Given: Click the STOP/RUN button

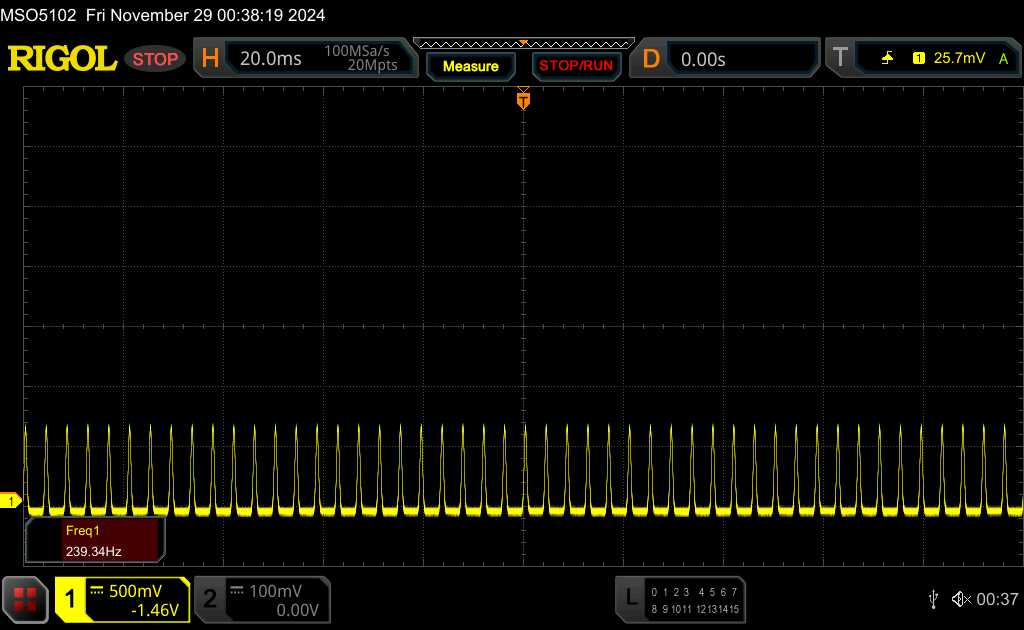Looking at the screenshot, I should point(576,66).
